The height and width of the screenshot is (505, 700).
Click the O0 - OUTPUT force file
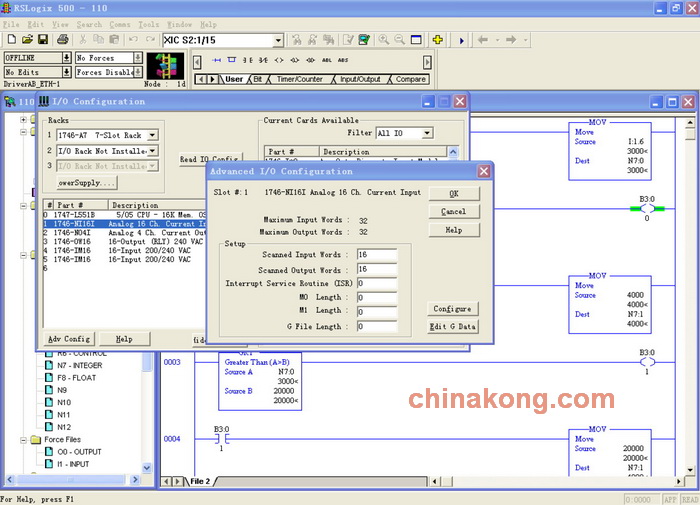pyautogui.click(x=79, y=452)
